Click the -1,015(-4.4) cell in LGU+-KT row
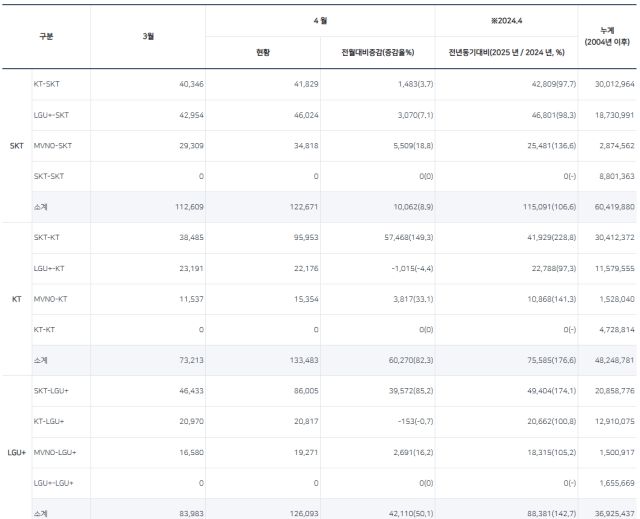This screenshot has width=640, height=519. [x=407, y=268]
